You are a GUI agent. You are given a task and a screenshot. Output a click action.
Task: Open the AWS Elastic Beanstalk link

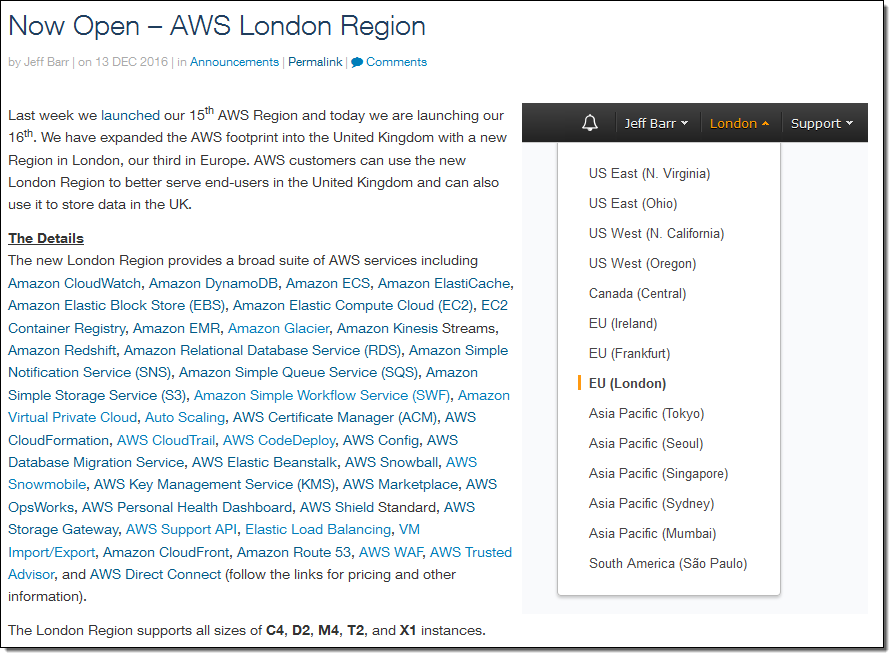click(265, 462)
